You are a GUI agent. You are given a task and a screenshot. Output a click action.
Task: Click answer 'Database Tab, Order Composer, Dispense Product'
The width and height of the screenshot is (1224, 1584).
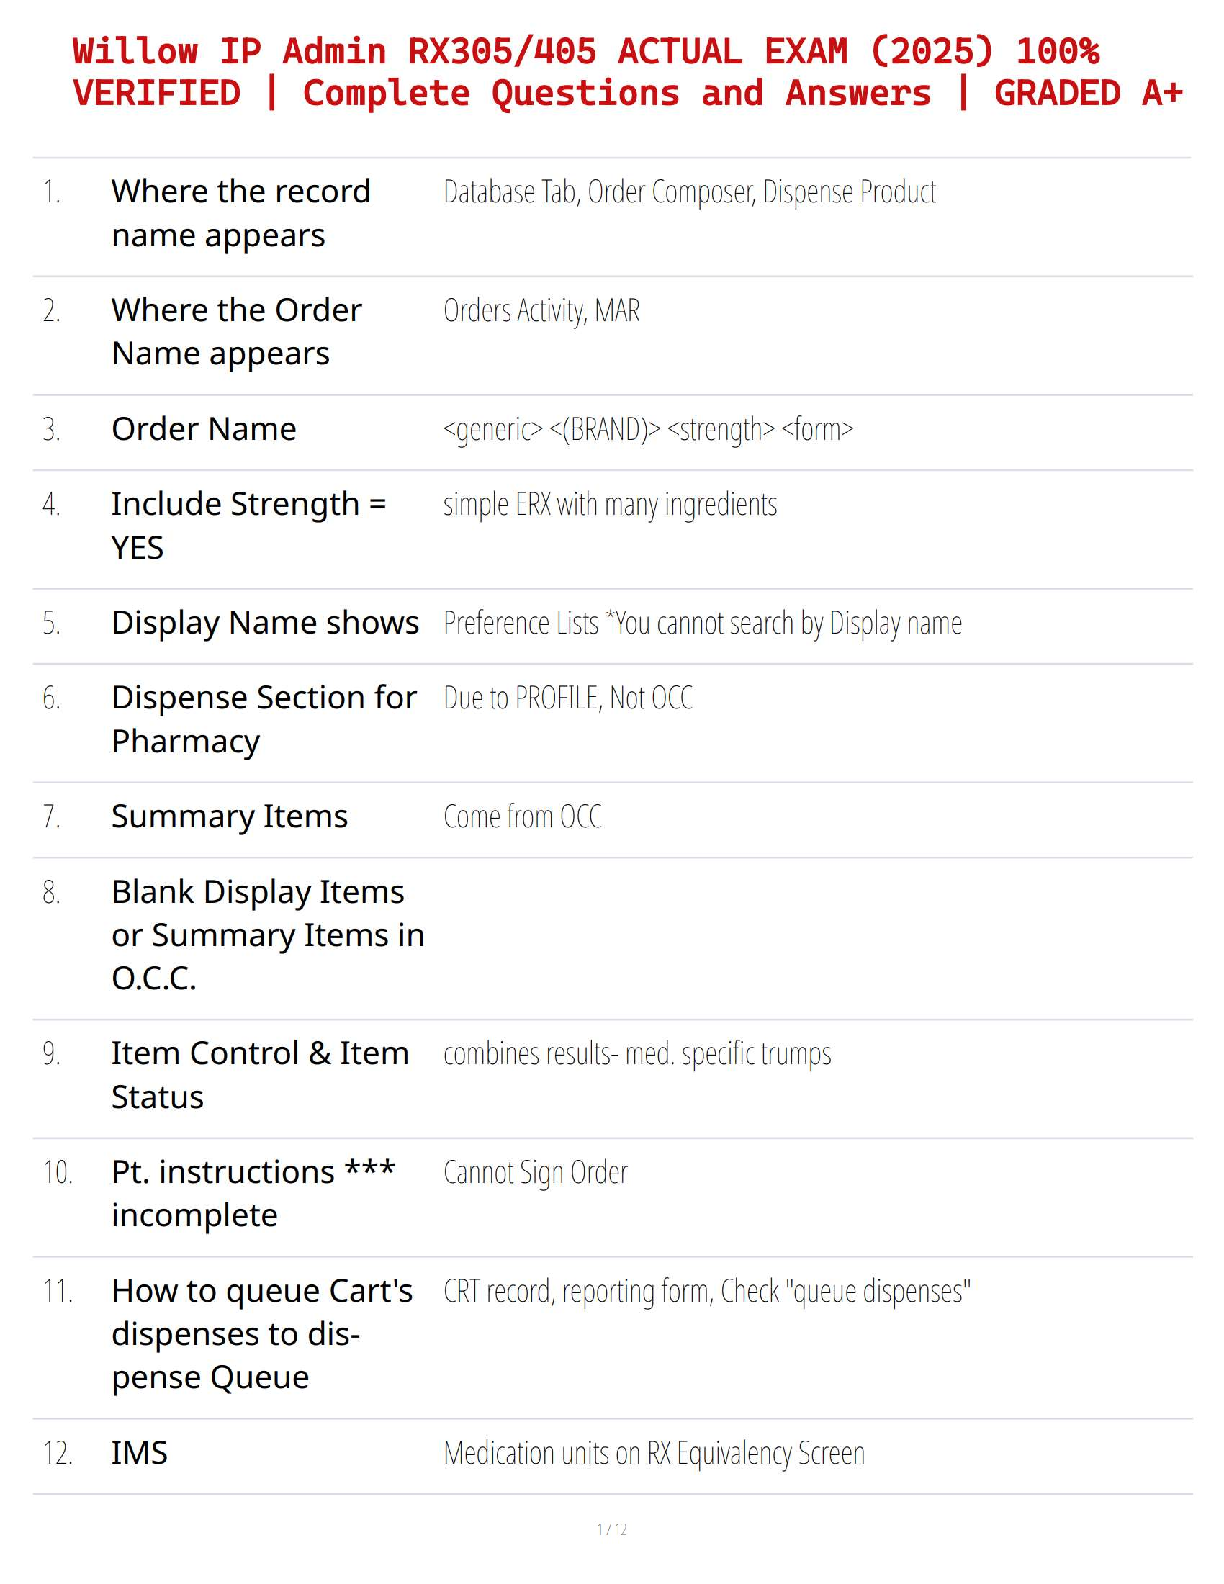tap(689, 192)
